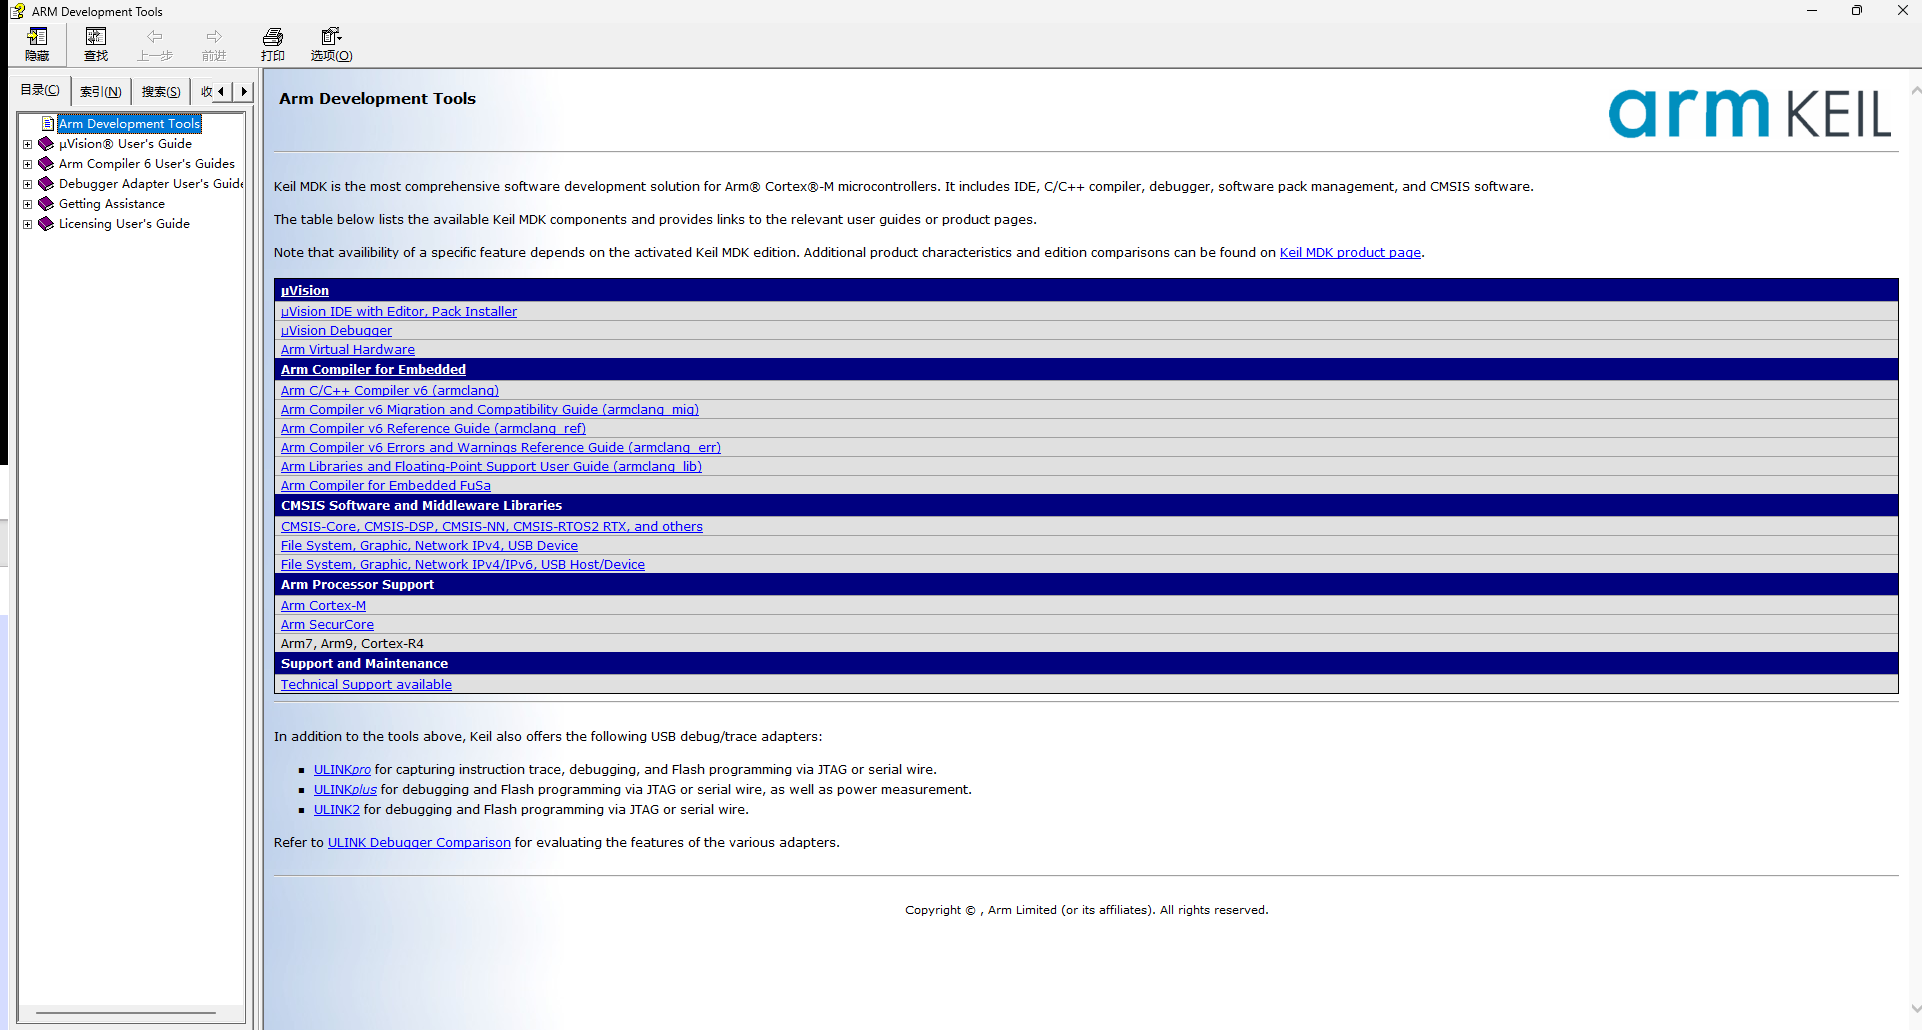Click the µVision User's Guide book icon

(x=46, y=144)
